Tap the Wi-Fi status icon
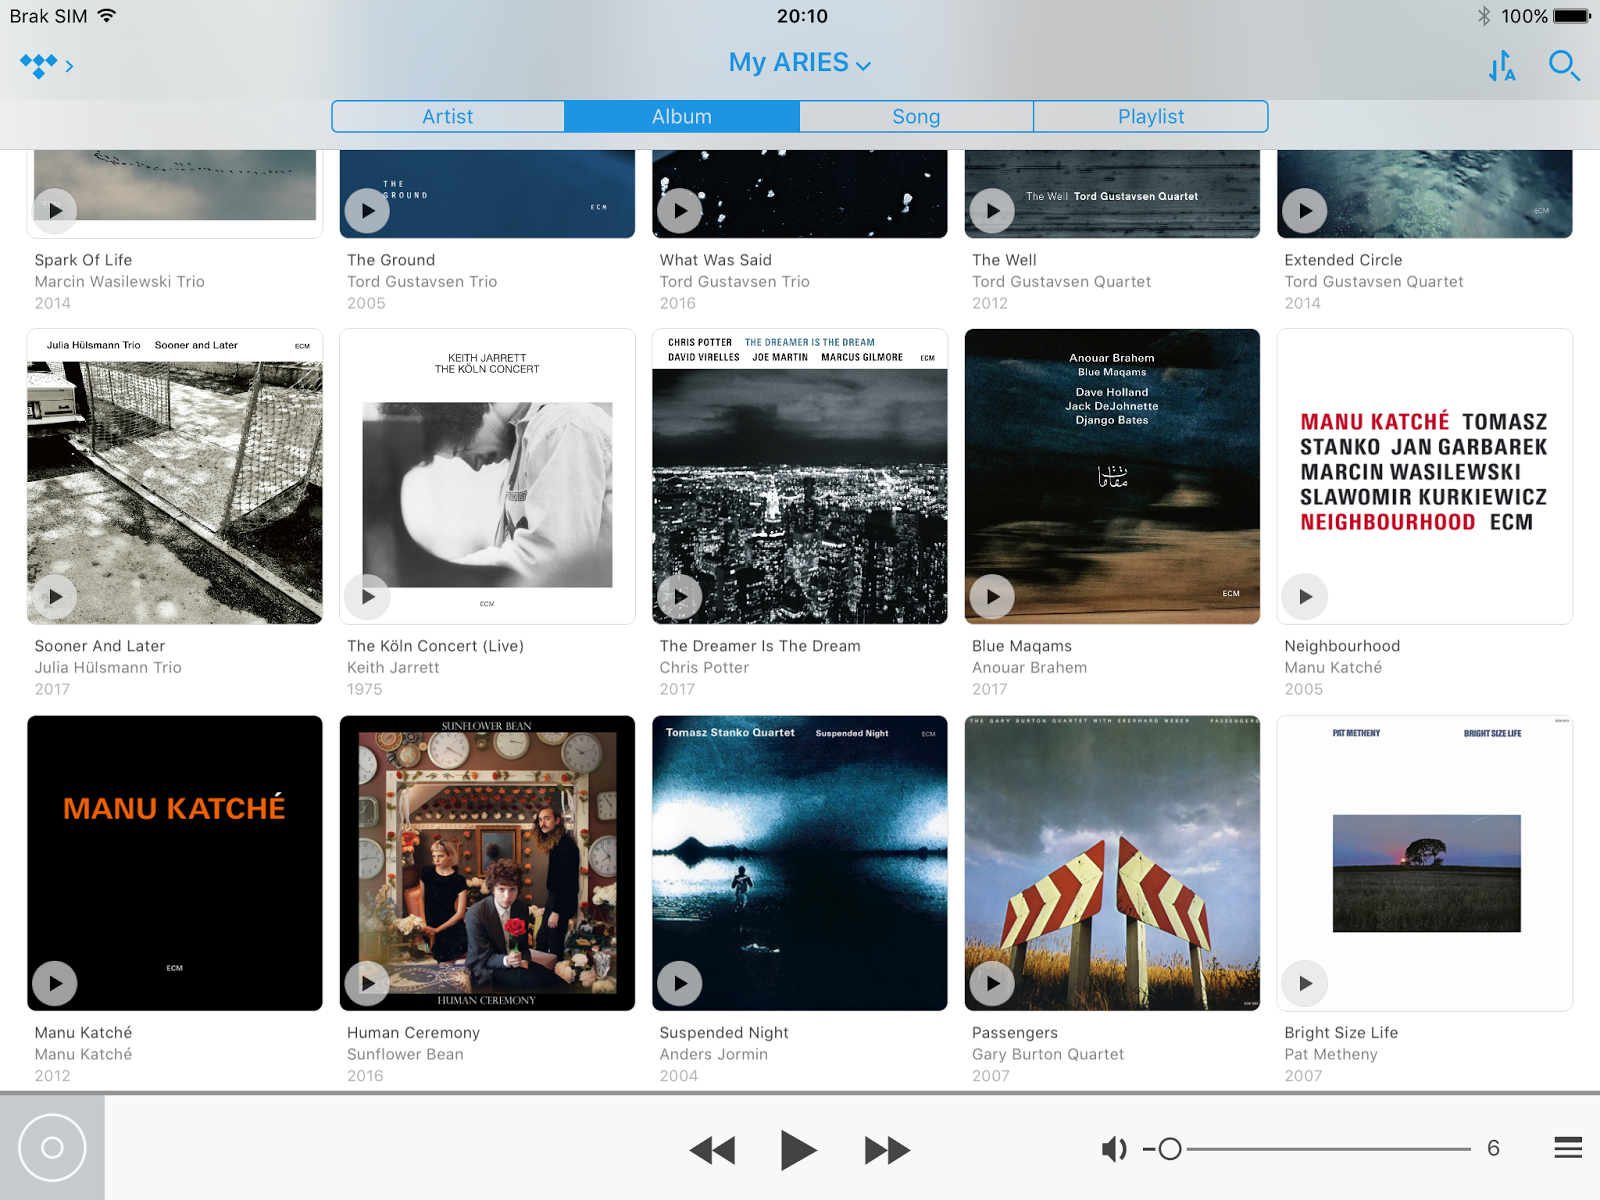Image resolution: width=1600 pixels, height=1200 pixels. pos(107,16)
